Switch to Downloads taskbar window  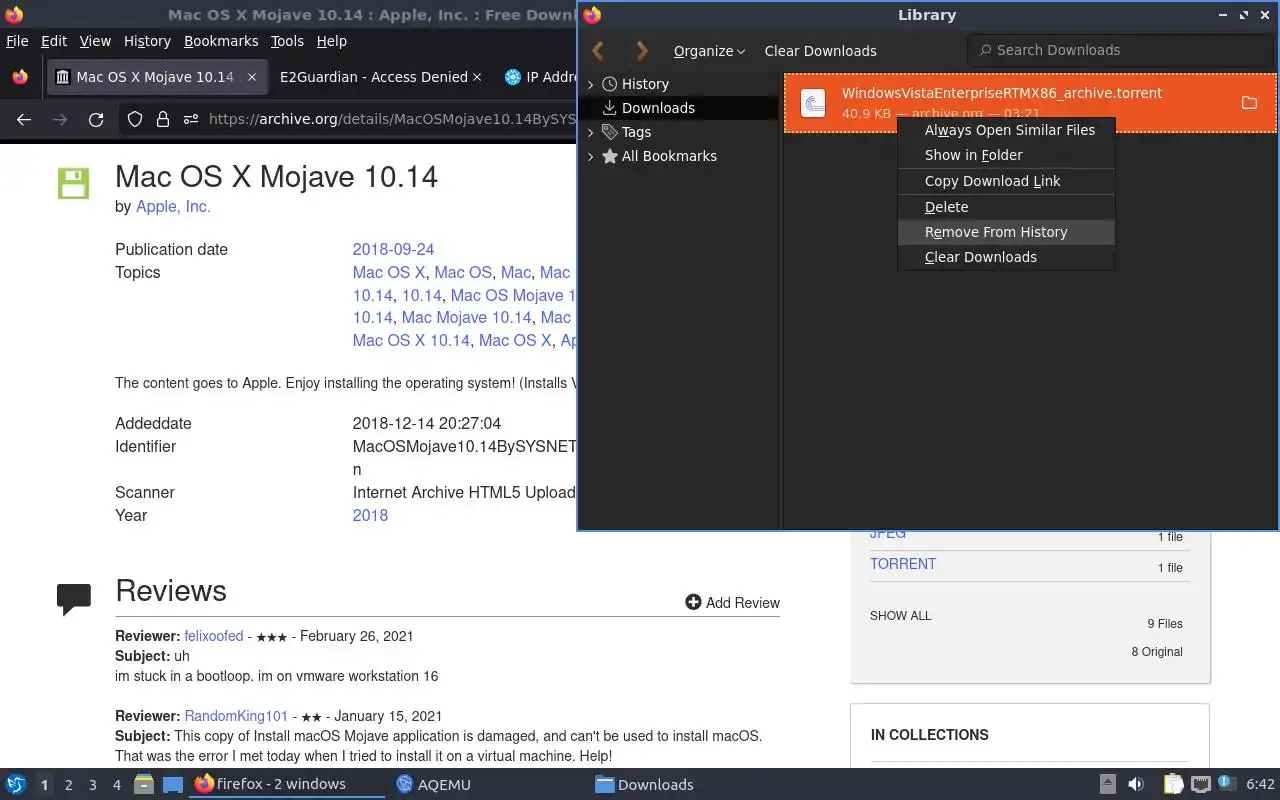click(644, 785)
